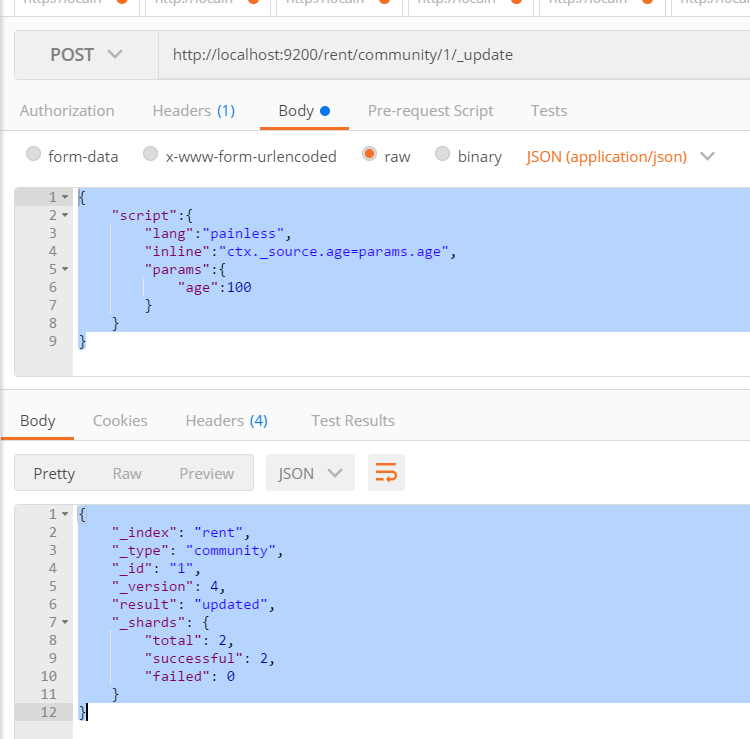750x739 pixels.
Task: Open JSON (application/json) content type dropdown
Action: (620, 156)
